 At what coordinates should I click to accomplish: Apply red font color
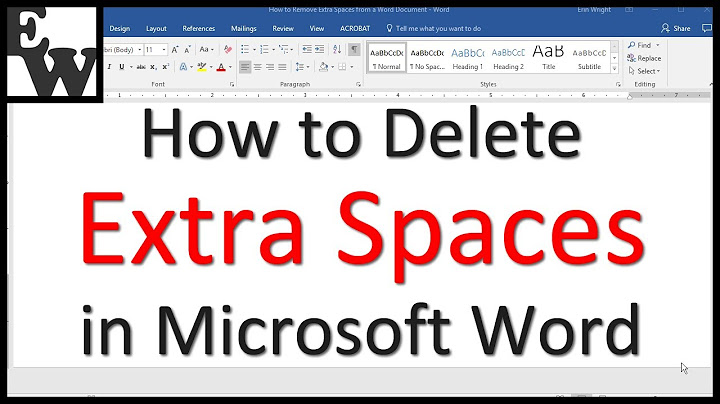coord(221,67)
